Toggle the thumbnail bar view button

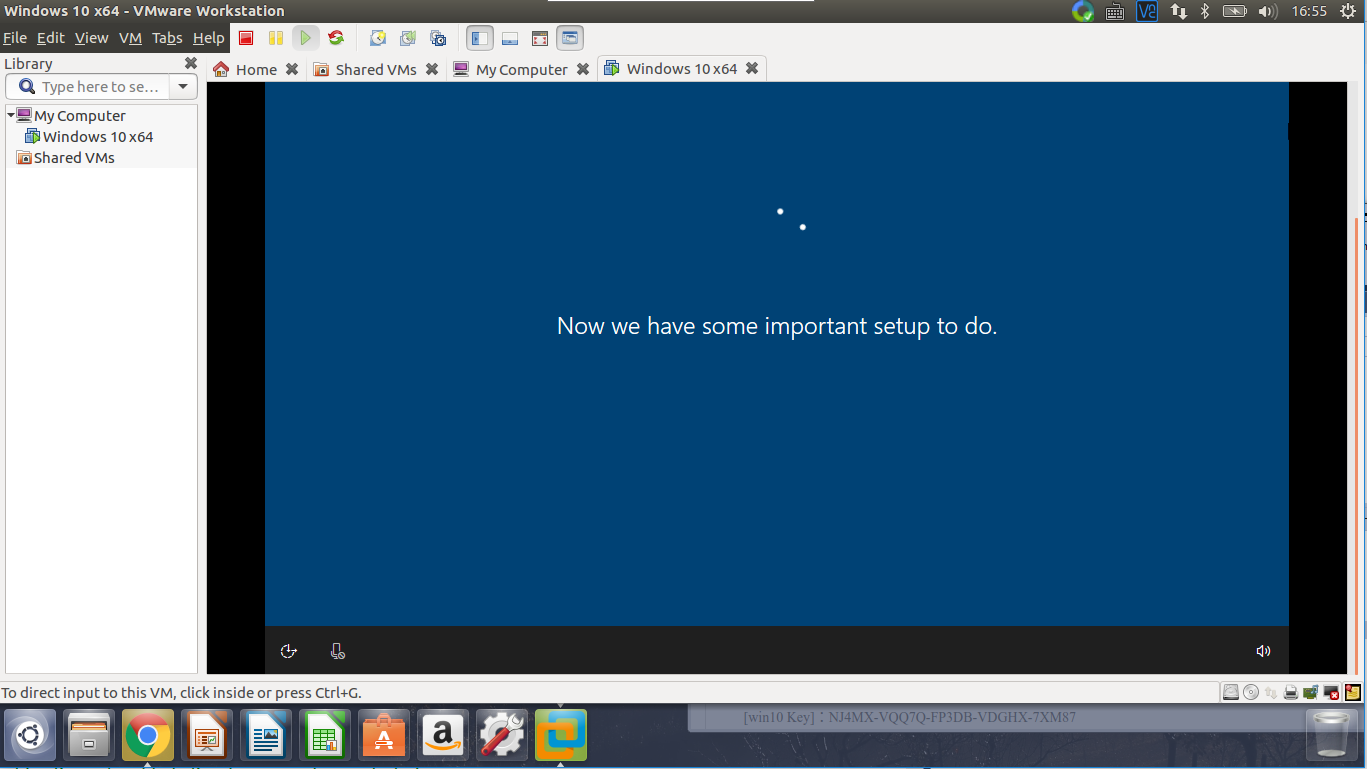click(510, 39)
